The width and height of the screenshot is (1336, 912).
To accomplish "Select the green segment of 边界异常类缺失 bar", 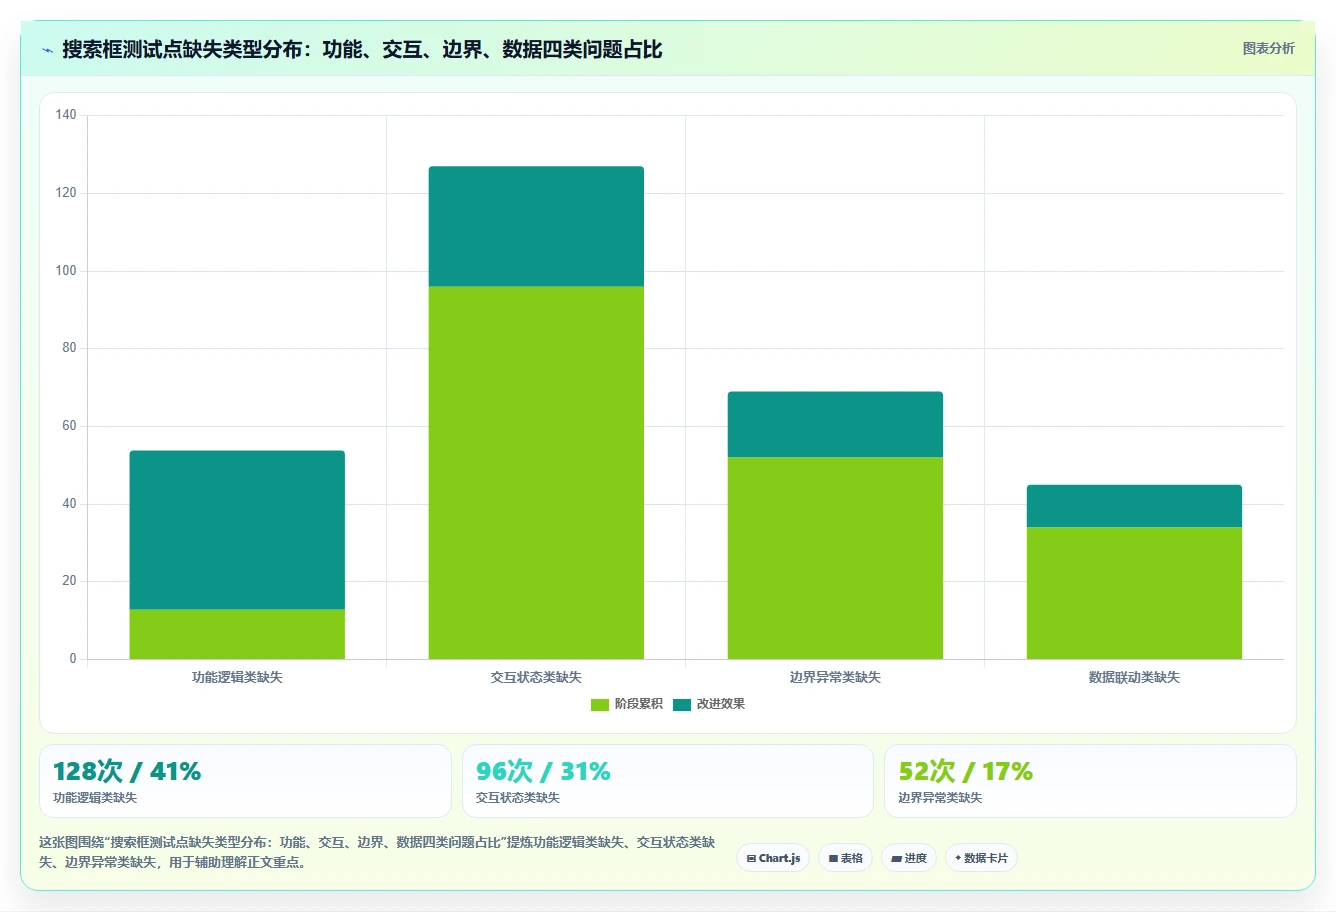I will pyautogui.click(x=835, y=558).
